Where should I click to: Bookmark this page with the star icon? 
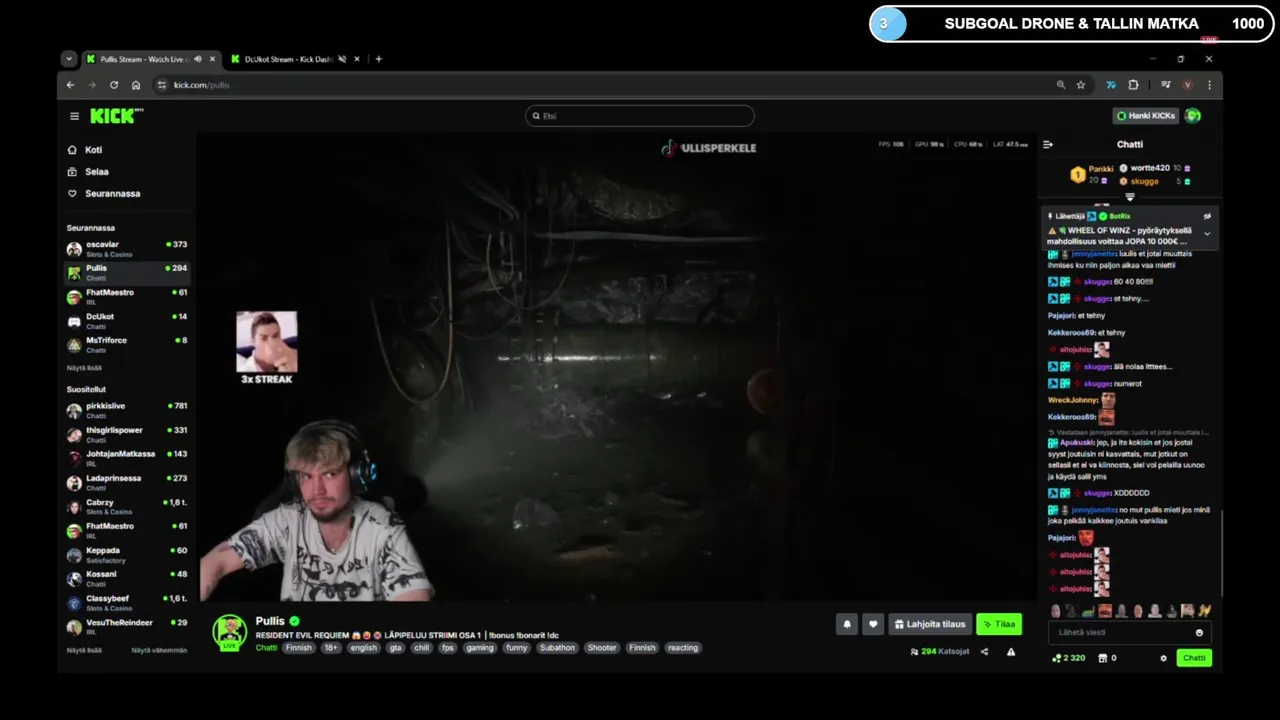click(1081, 85)
